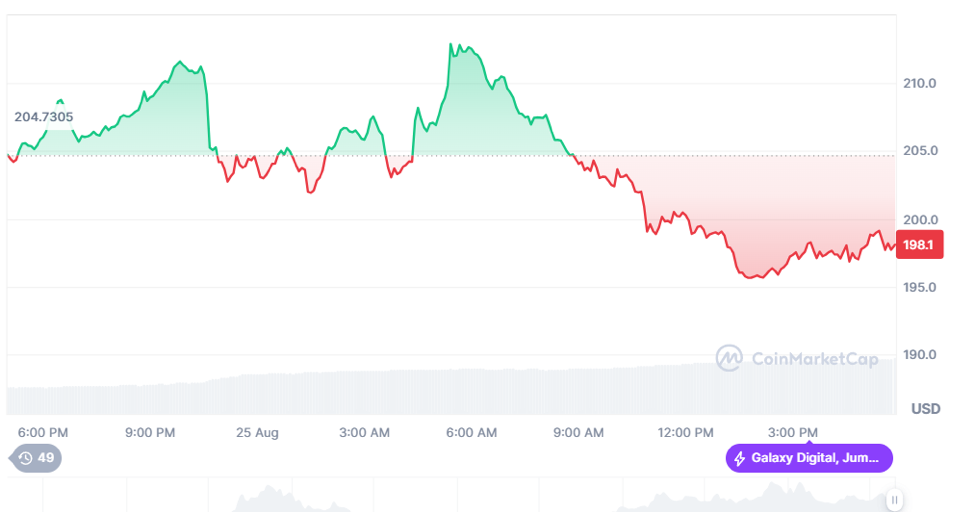
Task: Click the clock history icon beside 49
Action: (25, 459)
